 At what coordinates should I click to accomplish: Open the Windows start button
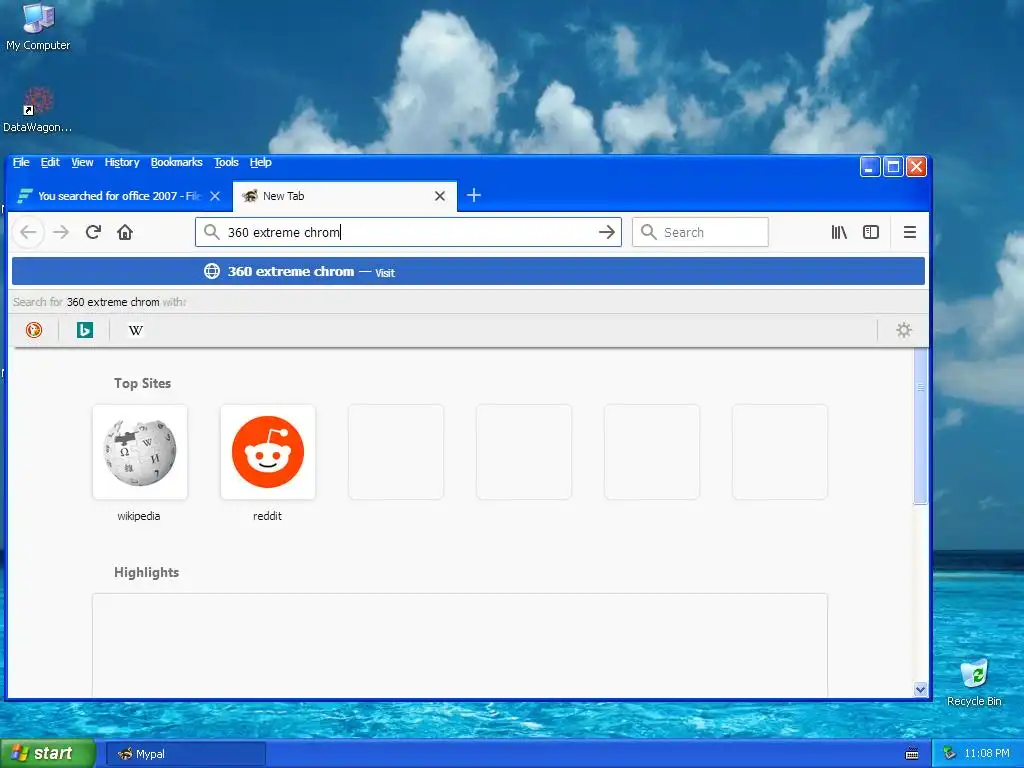tap(47, 754)
